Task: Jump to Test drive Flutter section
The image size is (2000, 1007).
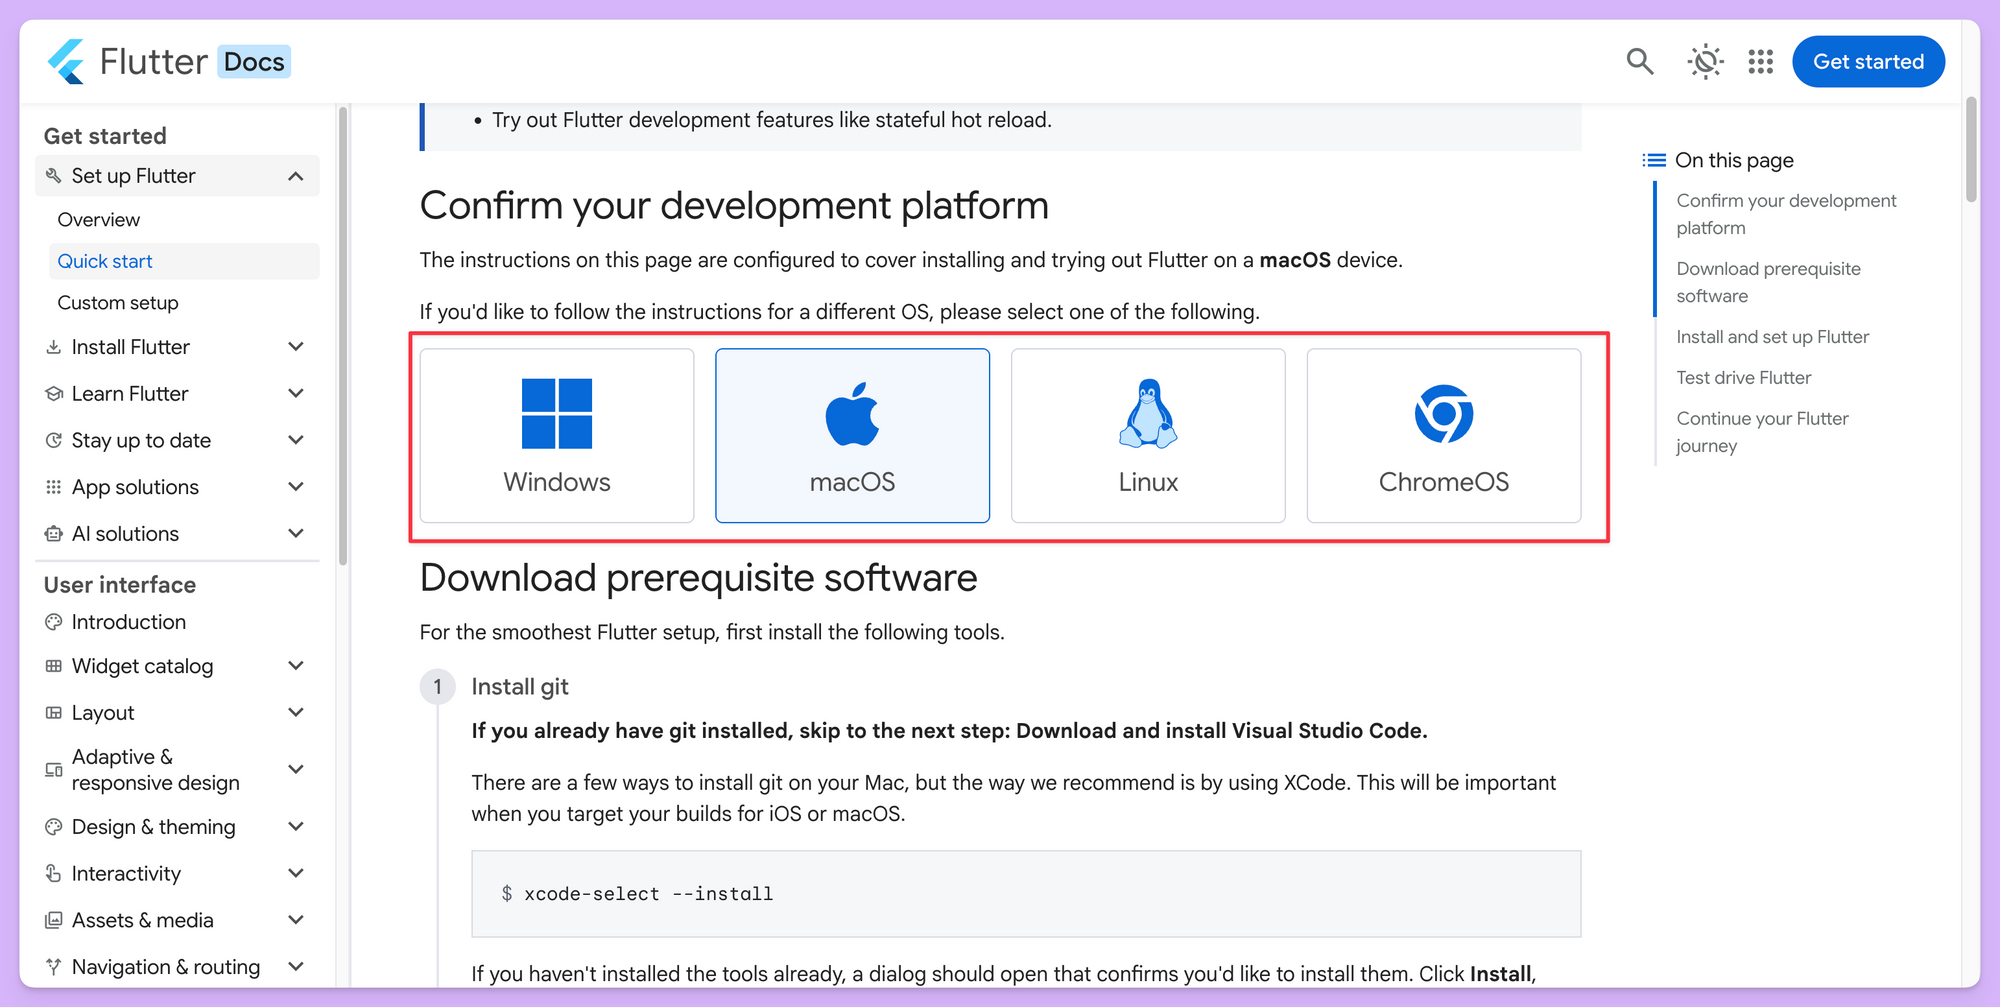Action: [1743, 378]
